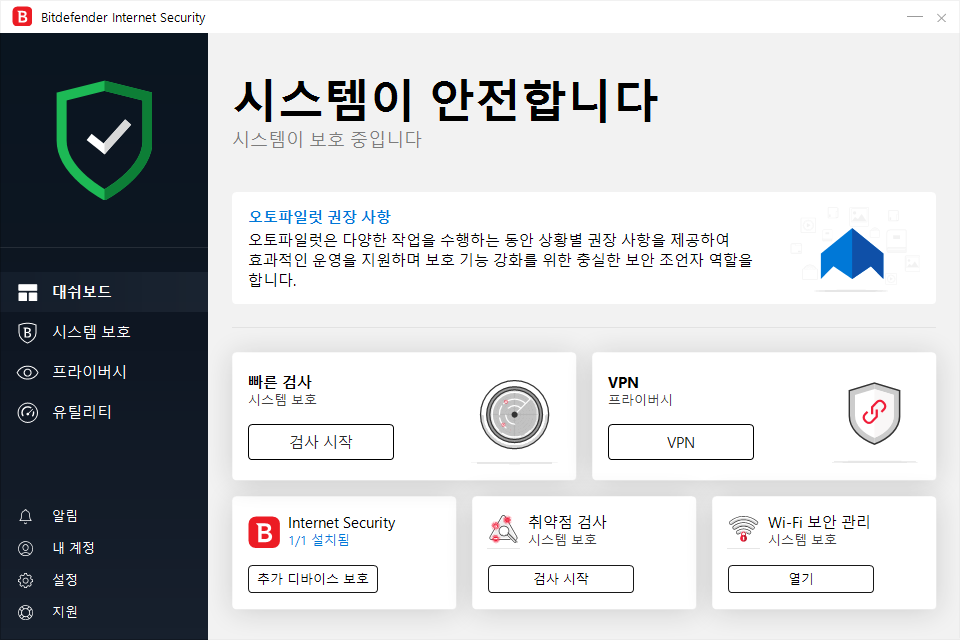Click the 1/1 설치됨 link
Viewport: 960px width, 640px height.
click(x=319, y=540)
